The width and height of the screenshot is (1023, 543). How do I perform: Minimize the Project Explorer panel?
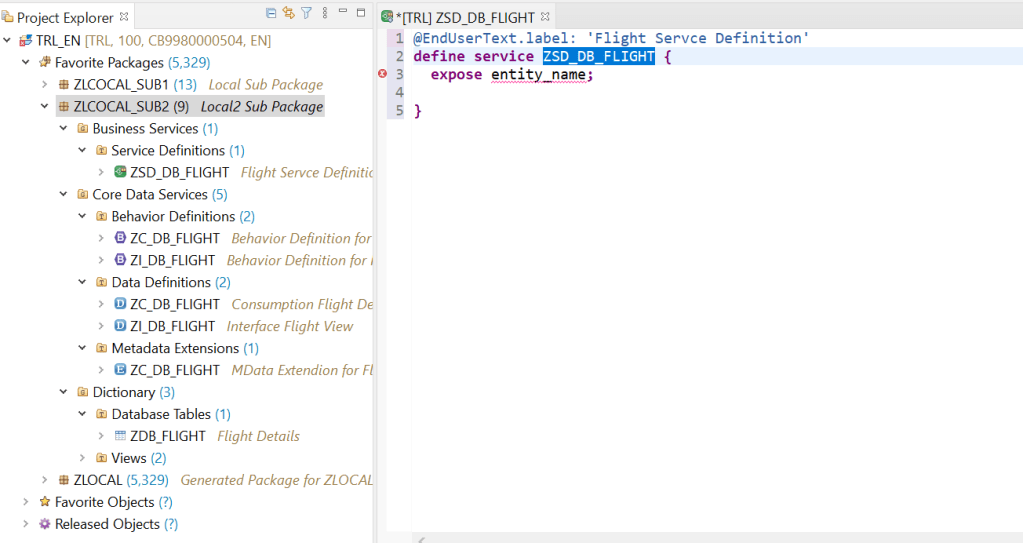(343, 11)
